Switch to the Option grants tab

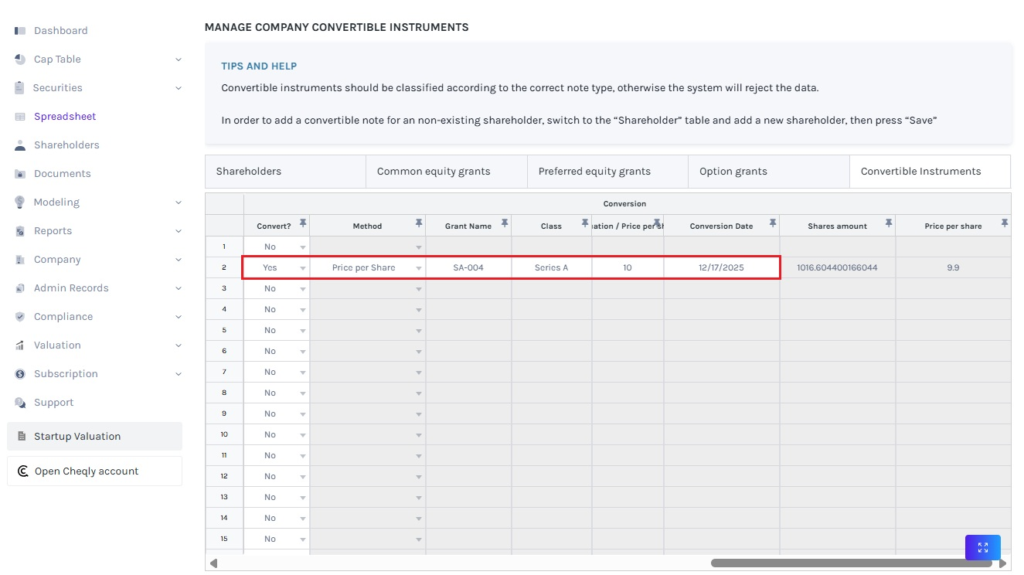coord(733,172)
